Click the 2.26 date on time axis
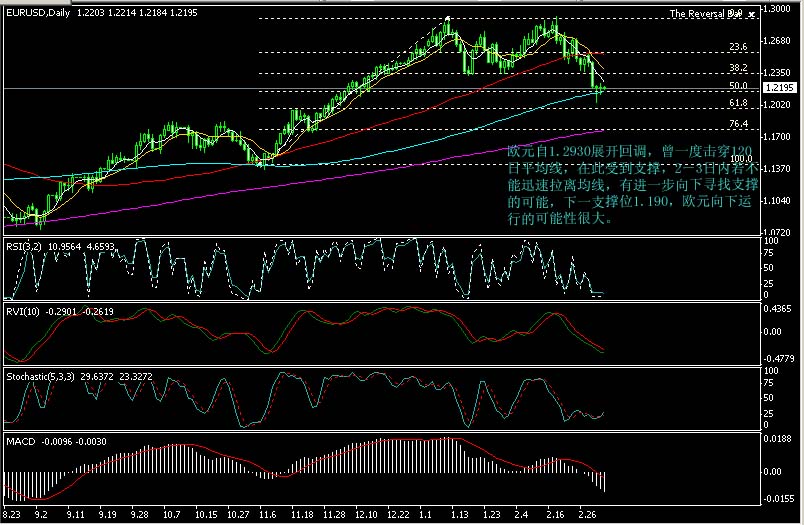 (587, 514)
